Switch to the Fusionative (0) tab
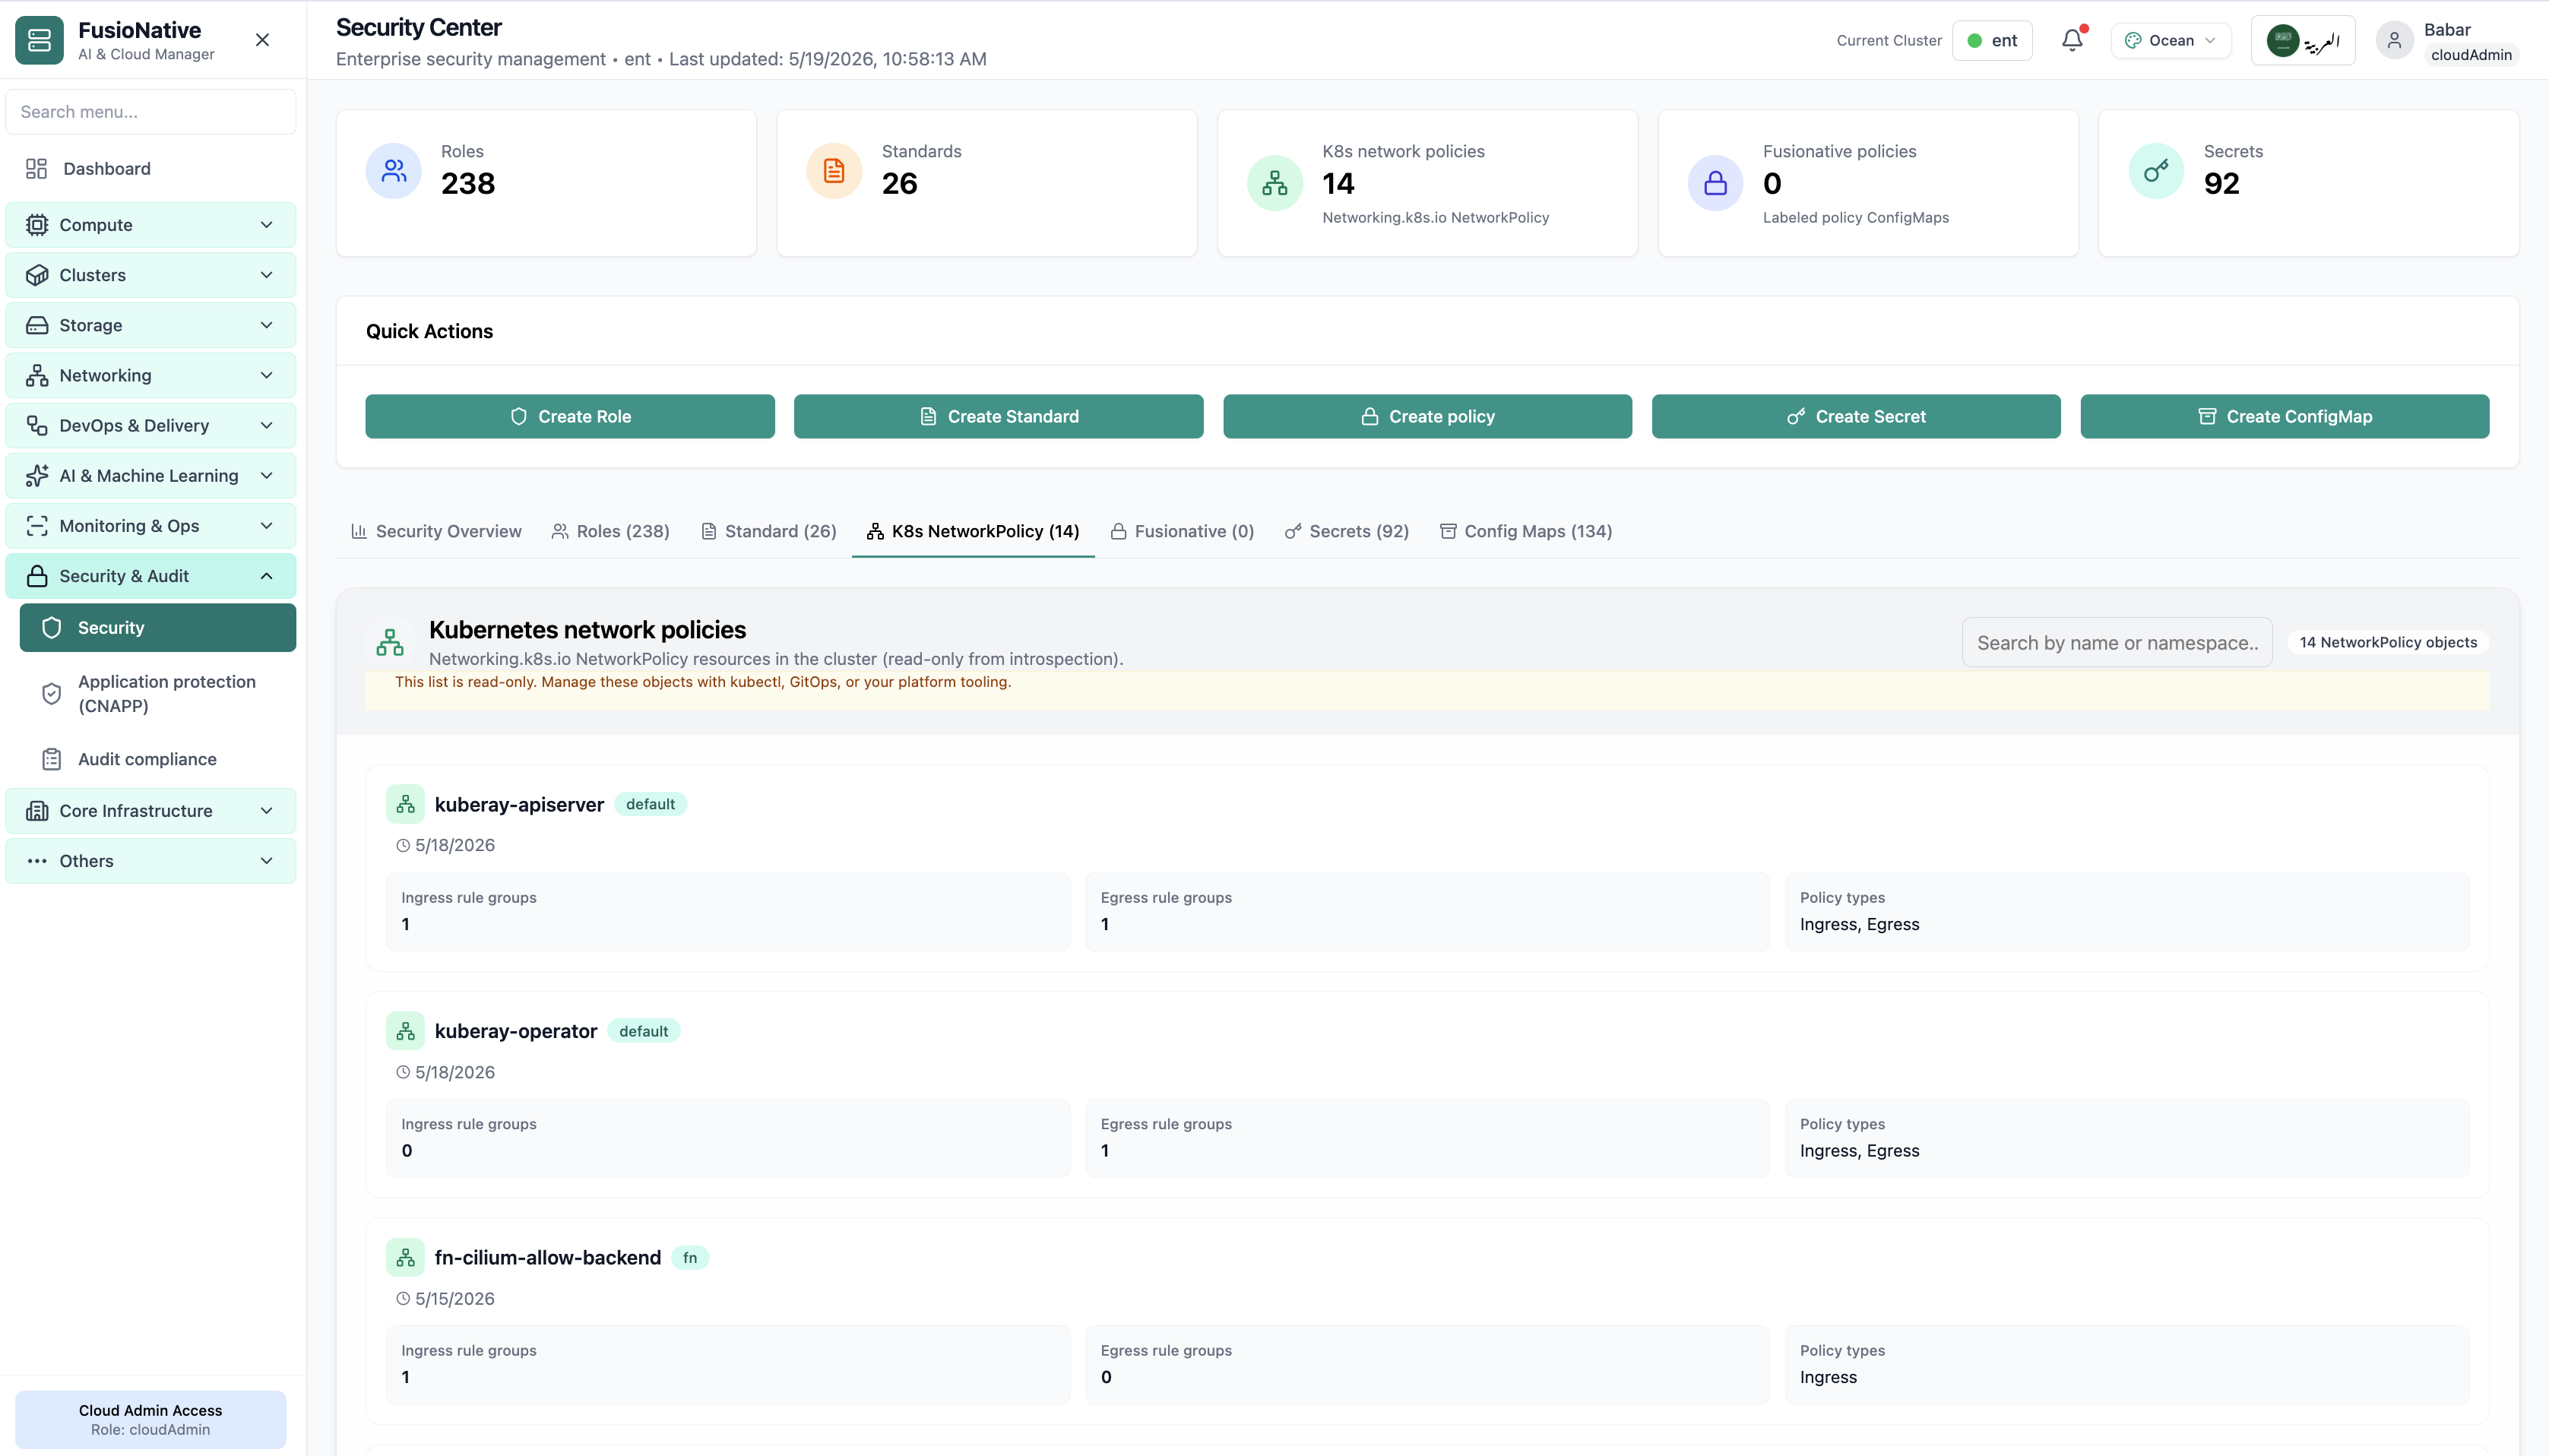Viewport: 2549px width, 1456px height. point(1181,531)
